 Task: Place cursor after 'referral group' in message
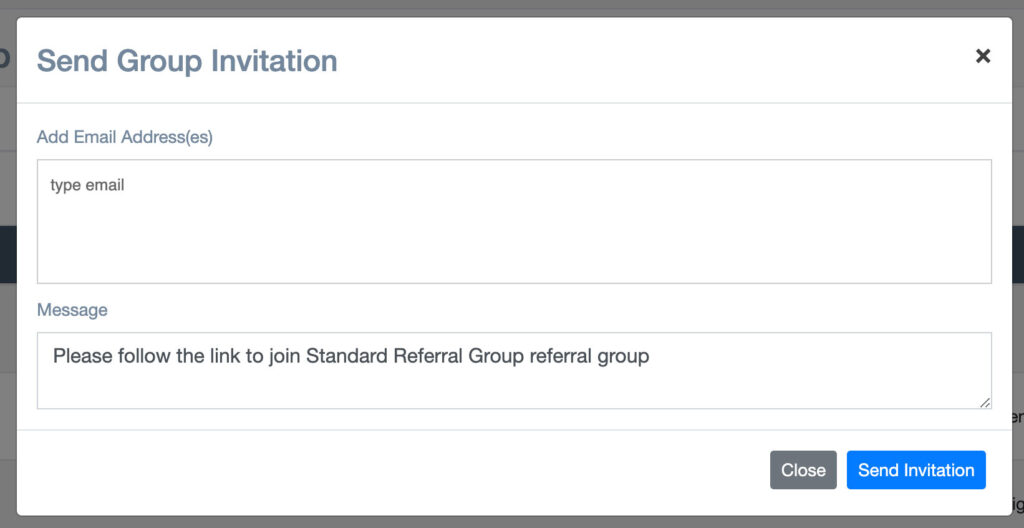click(x=650, y=356)
